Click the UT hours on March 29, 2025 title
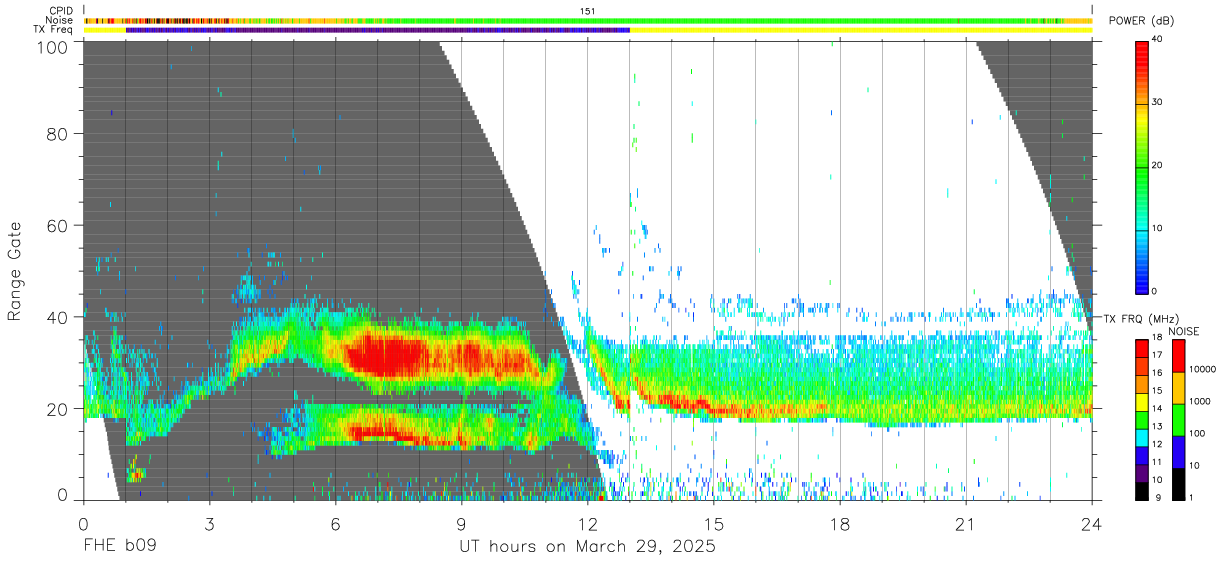Image resolution: width=1228 pixels, height=567 pixels. click(x=587, y=547)
